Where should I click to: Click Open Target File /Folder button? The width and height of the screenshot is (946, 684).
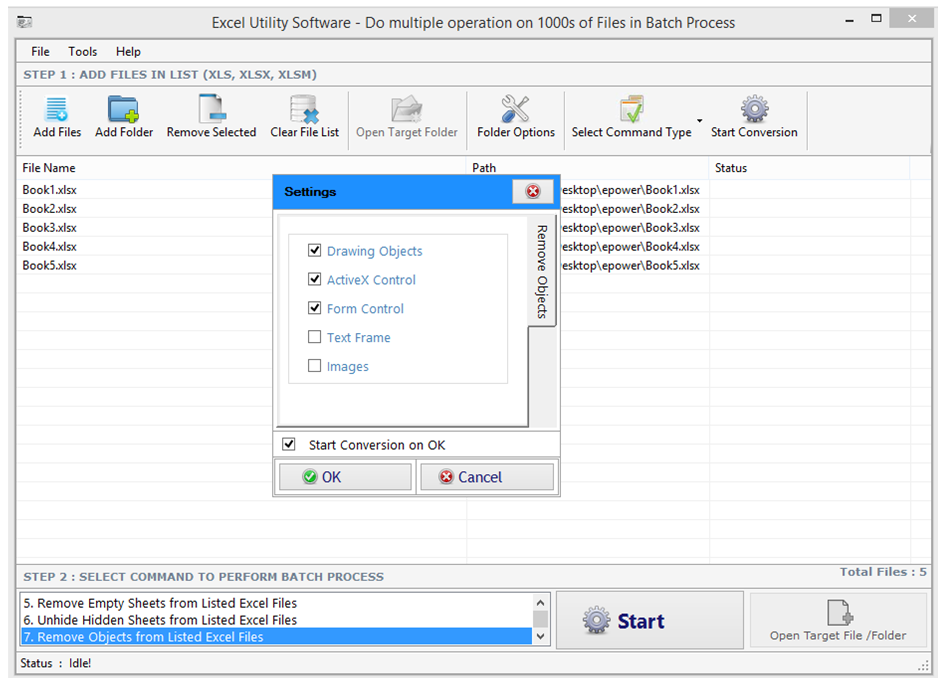pyautogui.click(x=837, y=620)
